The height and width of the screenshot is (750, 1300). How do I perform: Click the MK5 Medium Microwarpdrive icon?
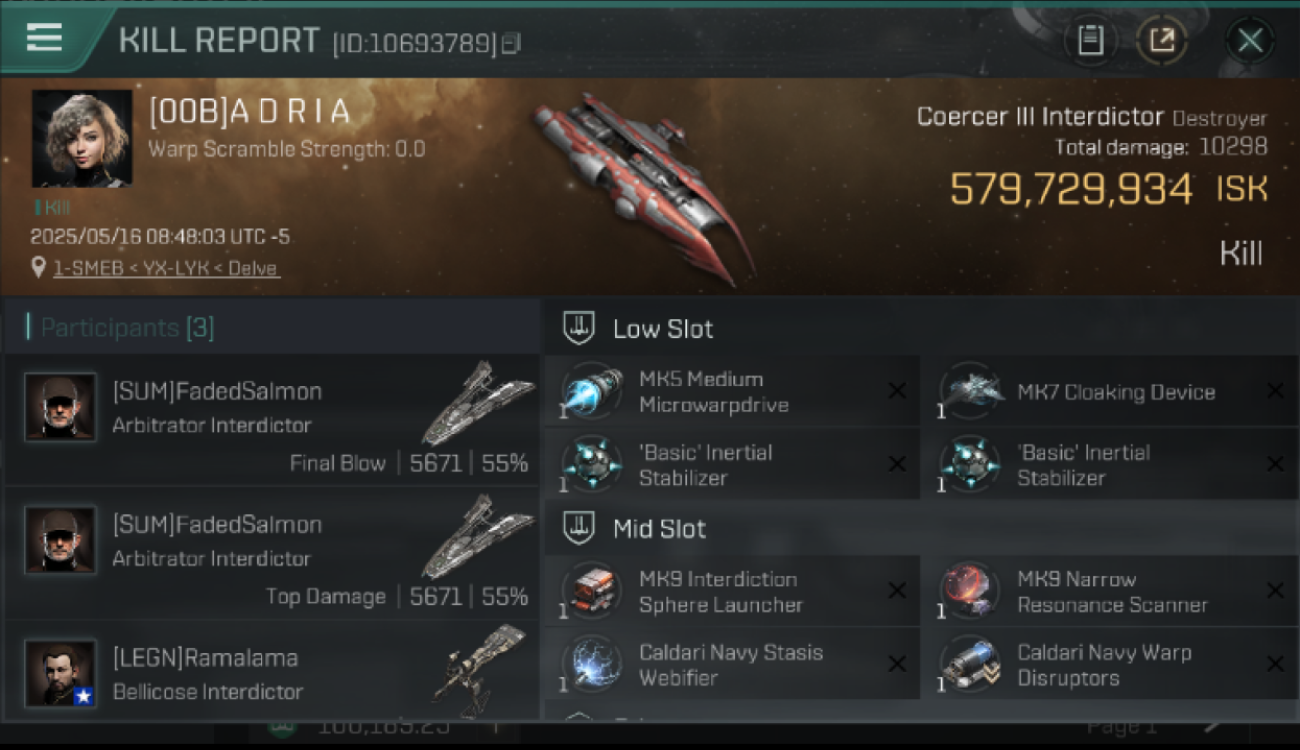point(591,391)
